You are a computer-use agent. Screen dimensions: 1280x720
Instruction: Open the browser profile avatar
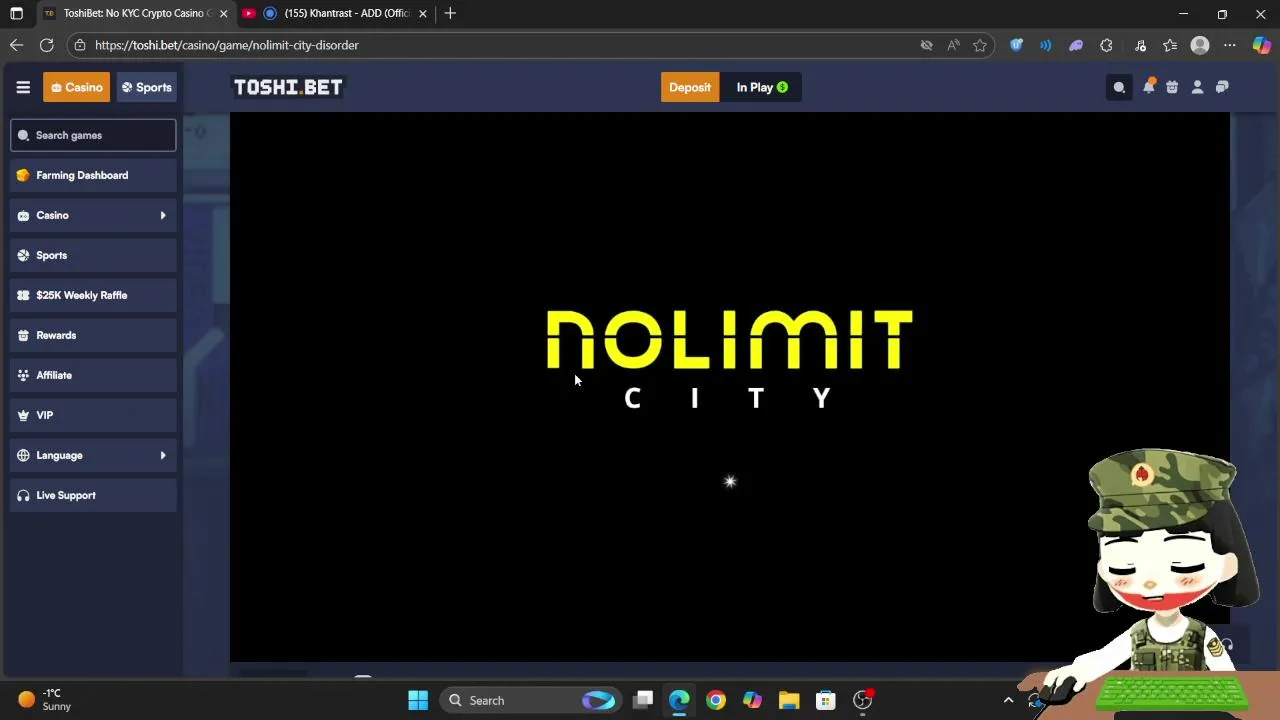[x=1200, y=45]
